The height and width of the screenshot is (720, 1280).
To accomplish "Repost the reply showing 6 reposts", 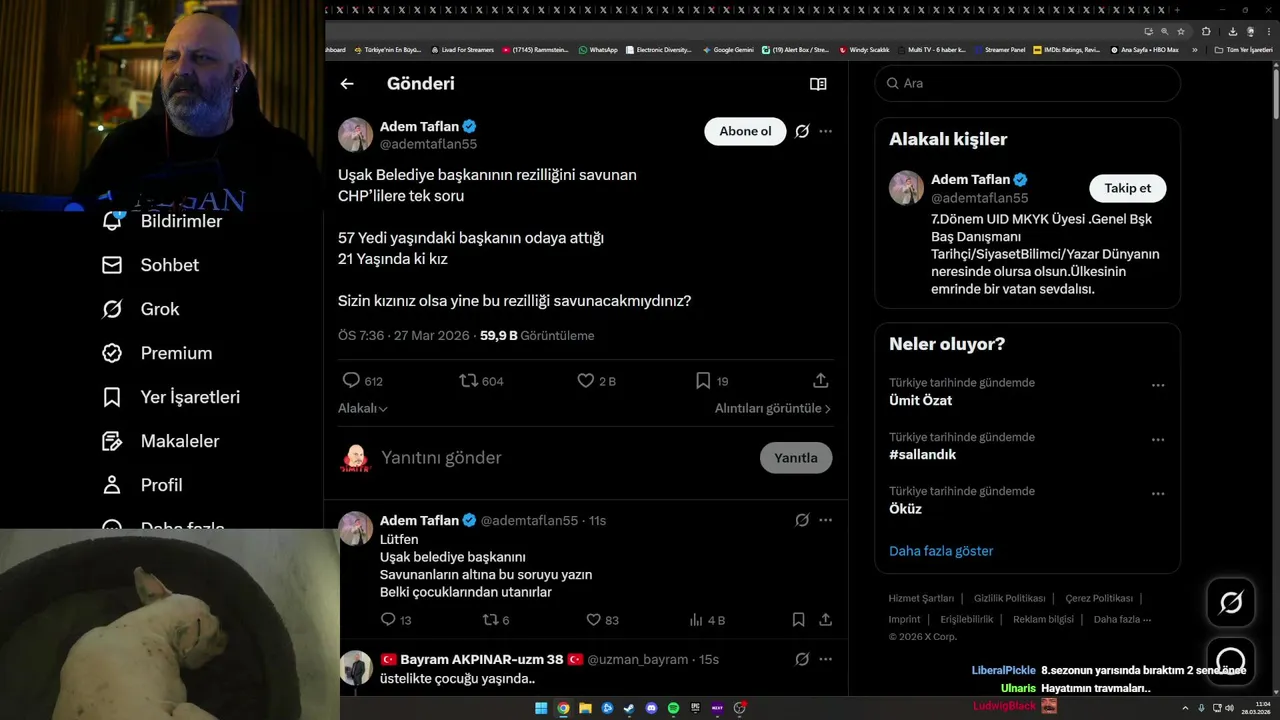I will click(x=496, y=620).
